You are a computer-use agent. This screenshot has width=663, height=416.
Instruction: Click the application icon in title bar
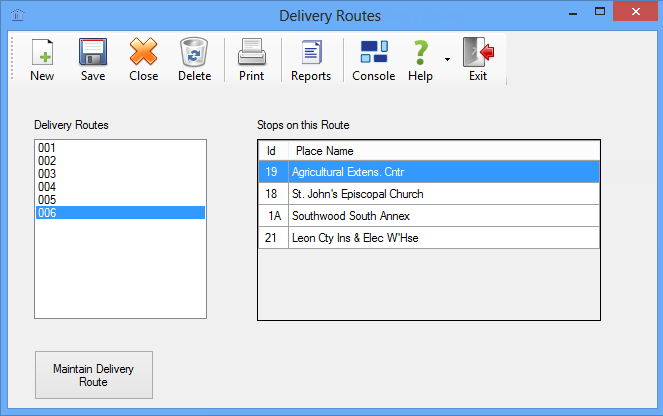click(18, 15)
